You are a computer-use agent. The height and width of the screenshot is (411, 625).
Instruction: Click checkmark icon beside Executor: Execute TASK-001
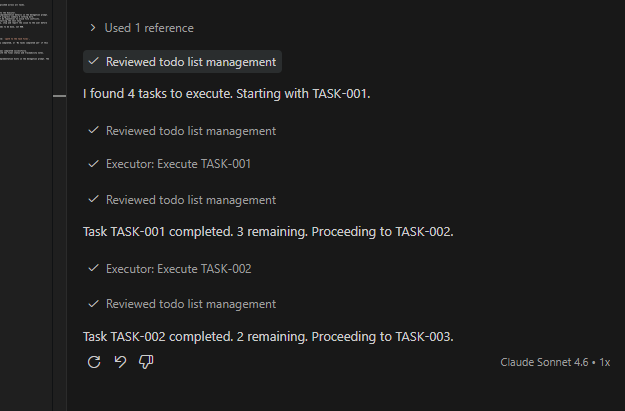coord(93,164)
